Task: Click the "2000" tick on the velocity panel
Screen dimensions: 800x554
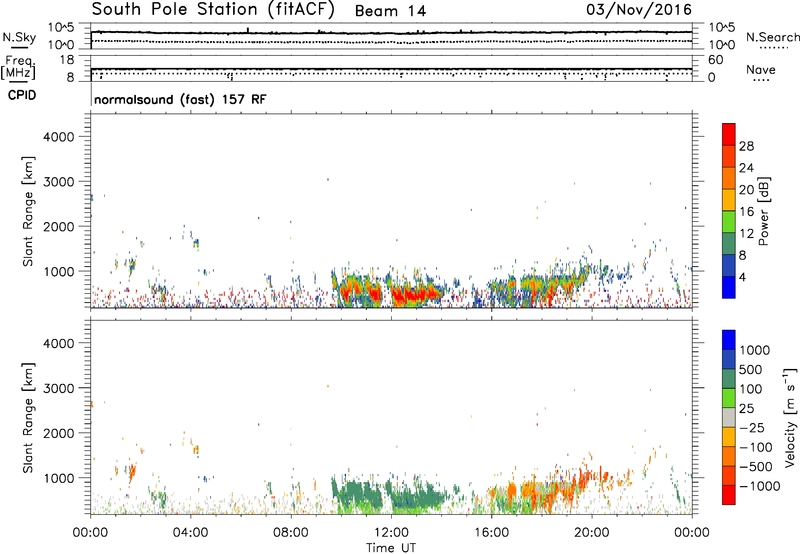Action: 58,433
